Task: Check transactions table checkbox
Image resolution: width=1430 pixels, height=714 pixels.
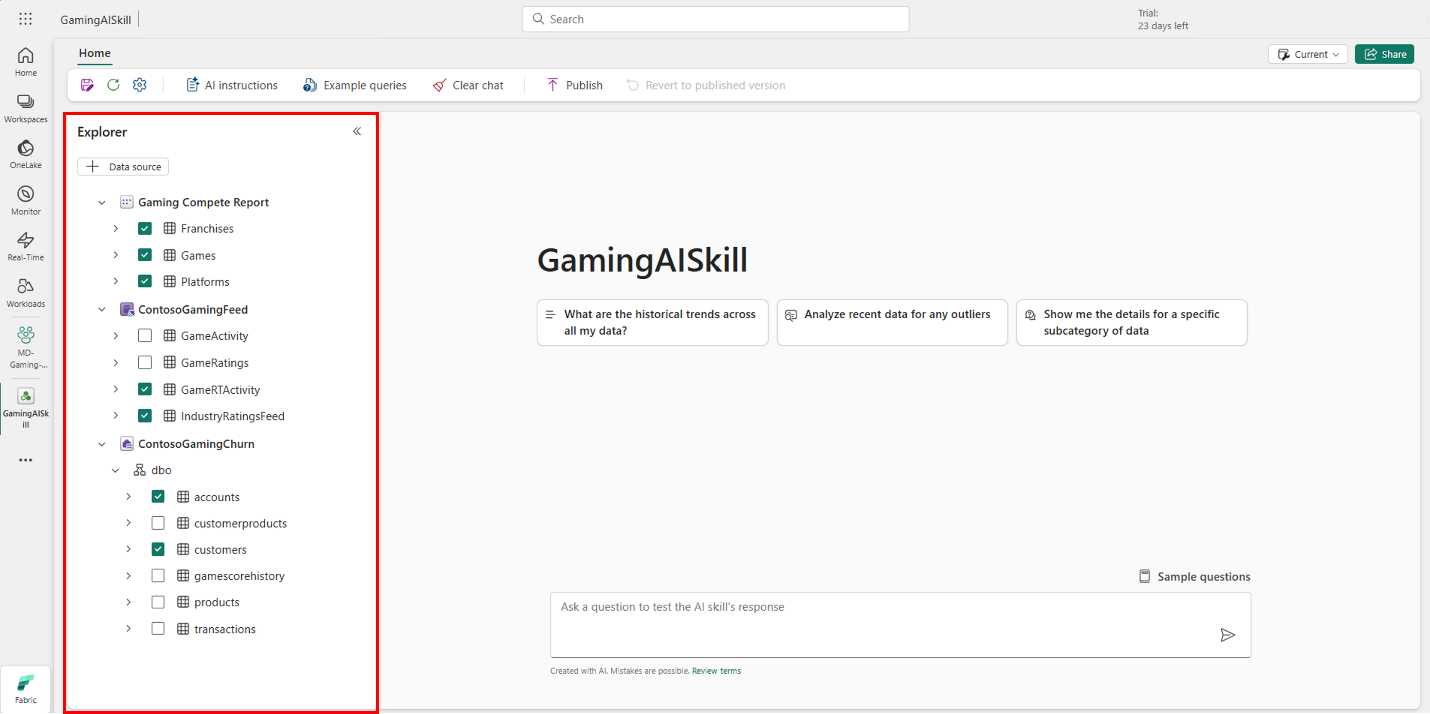Action: tap(158, 629)
